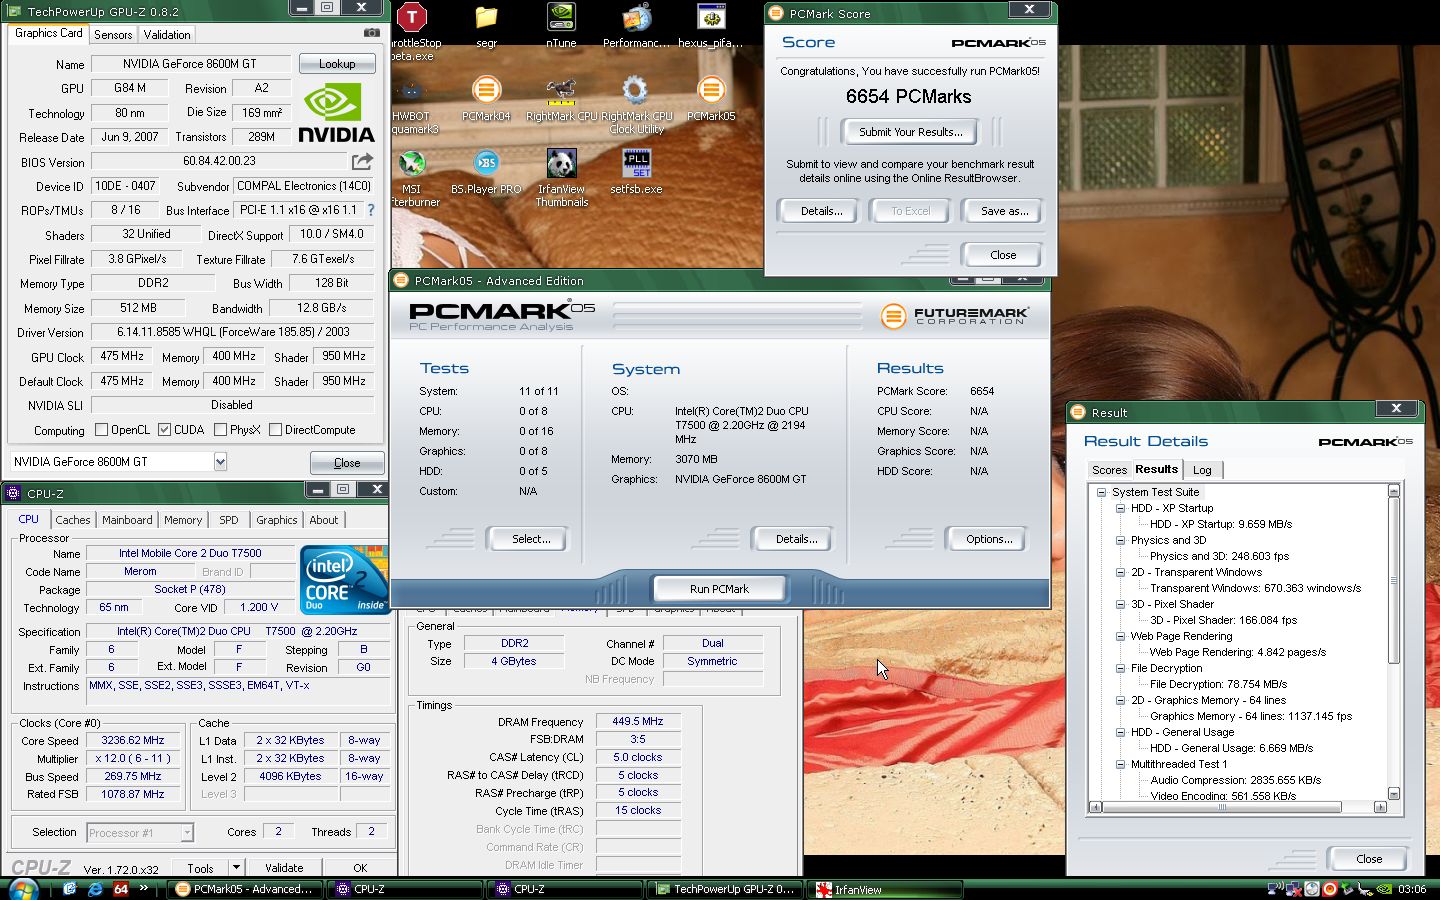Screen dimensions: 1440x900
Task: Launch the PCMark04 desktop shortcut
Action: 486,91
